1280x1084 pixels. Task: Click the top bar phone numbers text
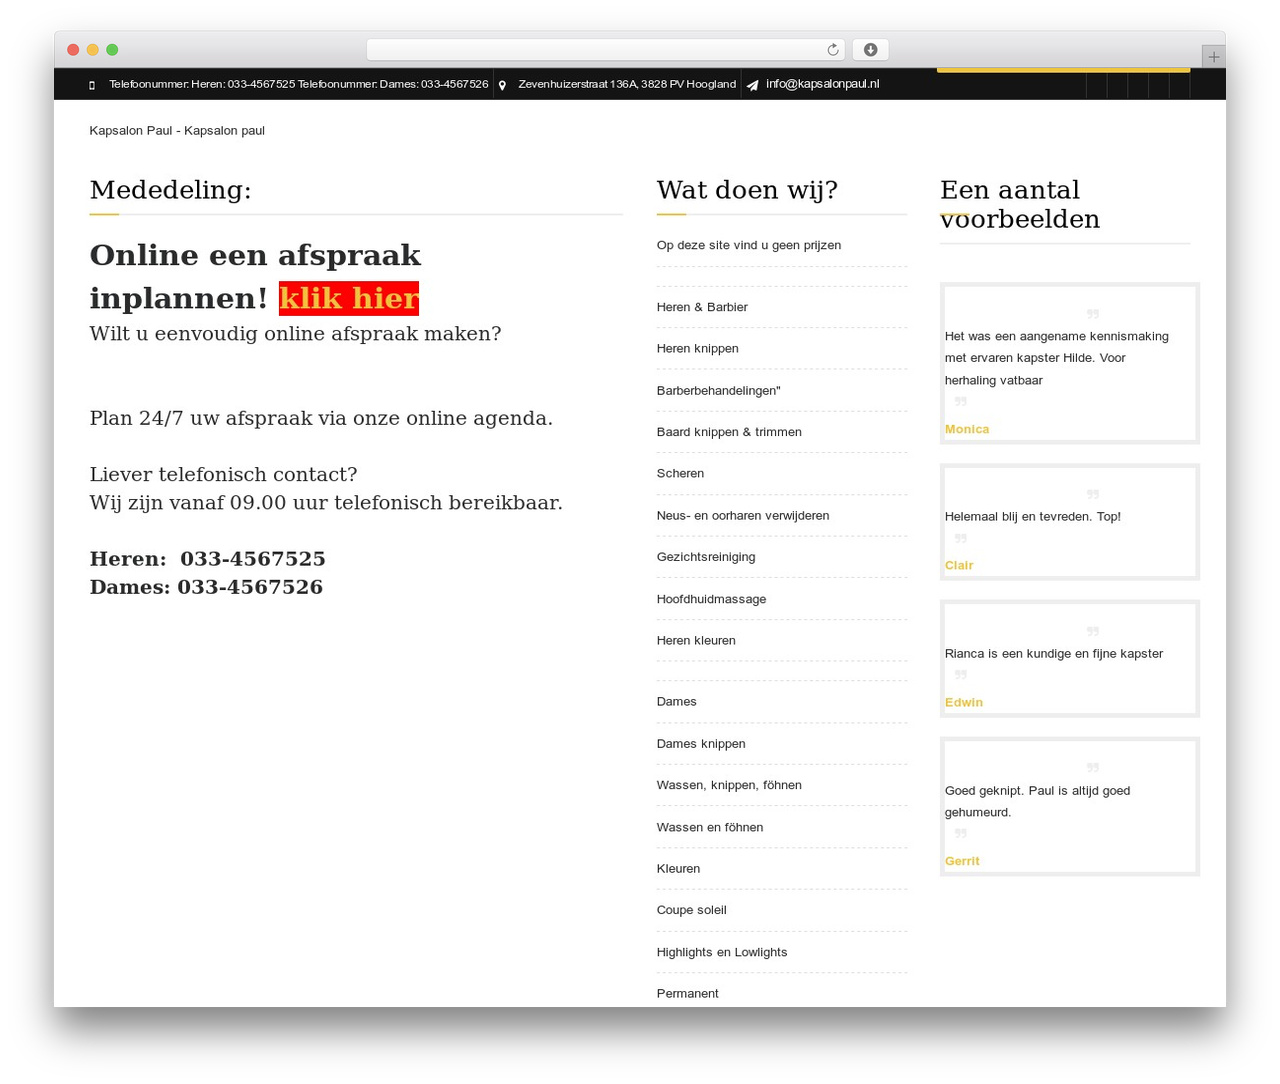299,84
